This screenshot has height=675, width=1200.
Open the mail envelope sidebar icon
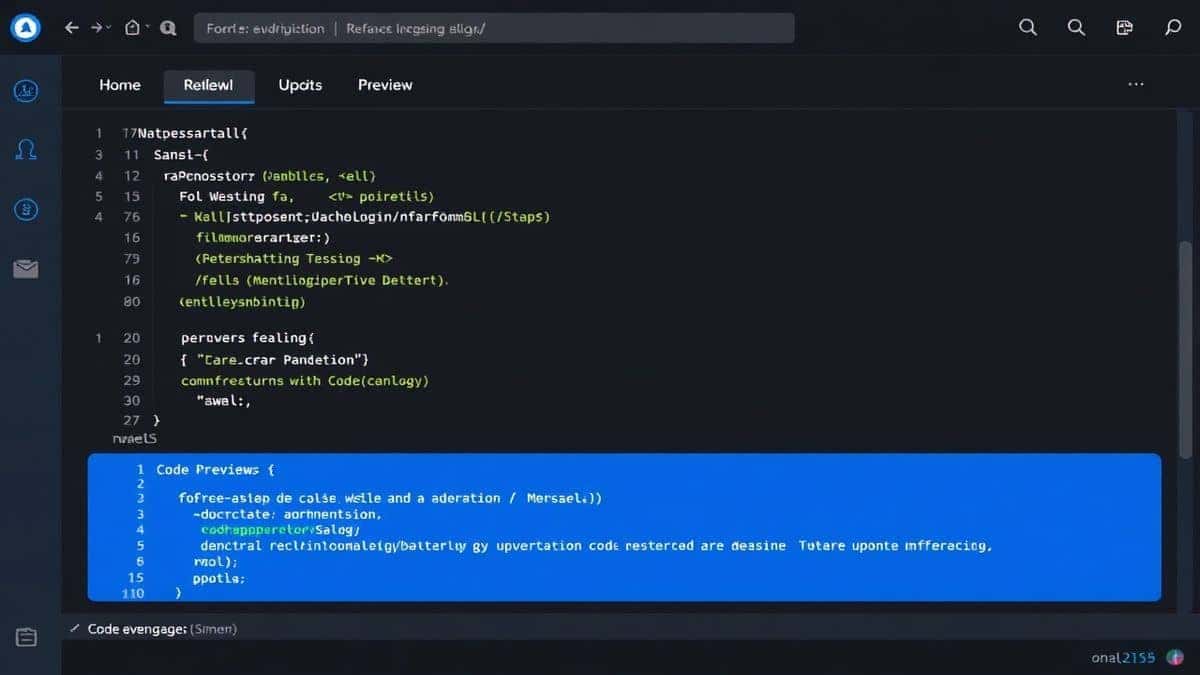click(26, 268)
